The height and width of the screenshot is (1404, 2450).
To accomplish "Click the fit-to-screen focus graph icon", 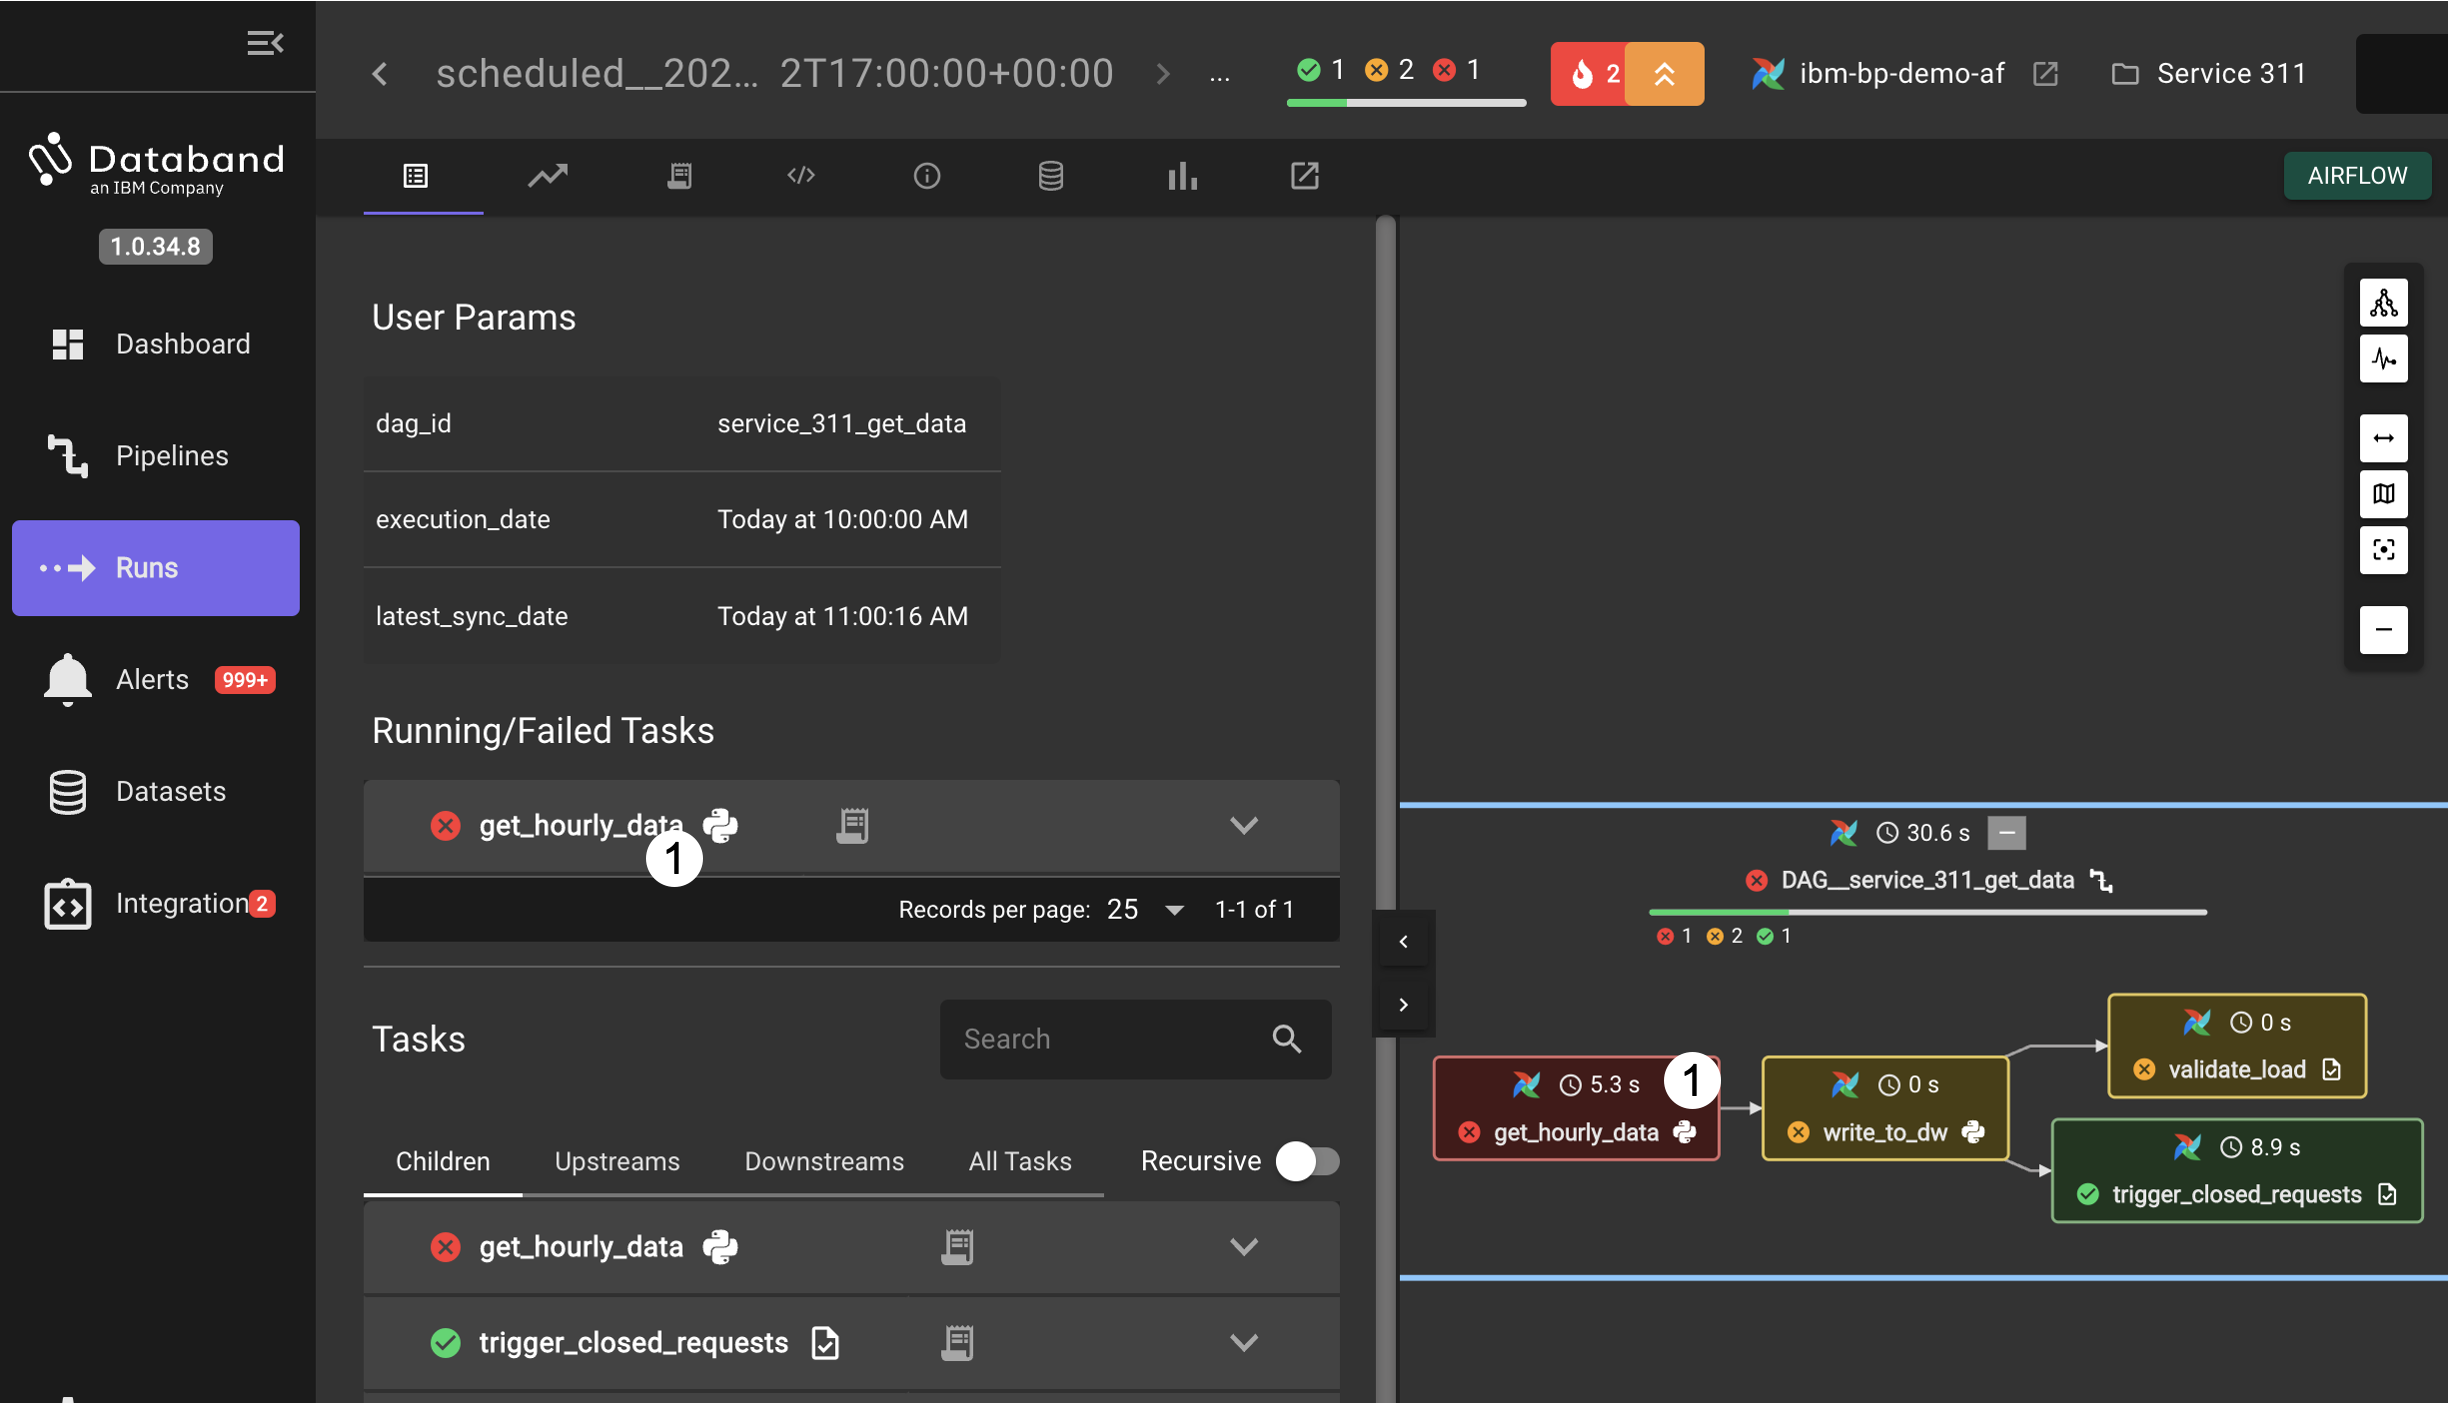I will 2383,550.
